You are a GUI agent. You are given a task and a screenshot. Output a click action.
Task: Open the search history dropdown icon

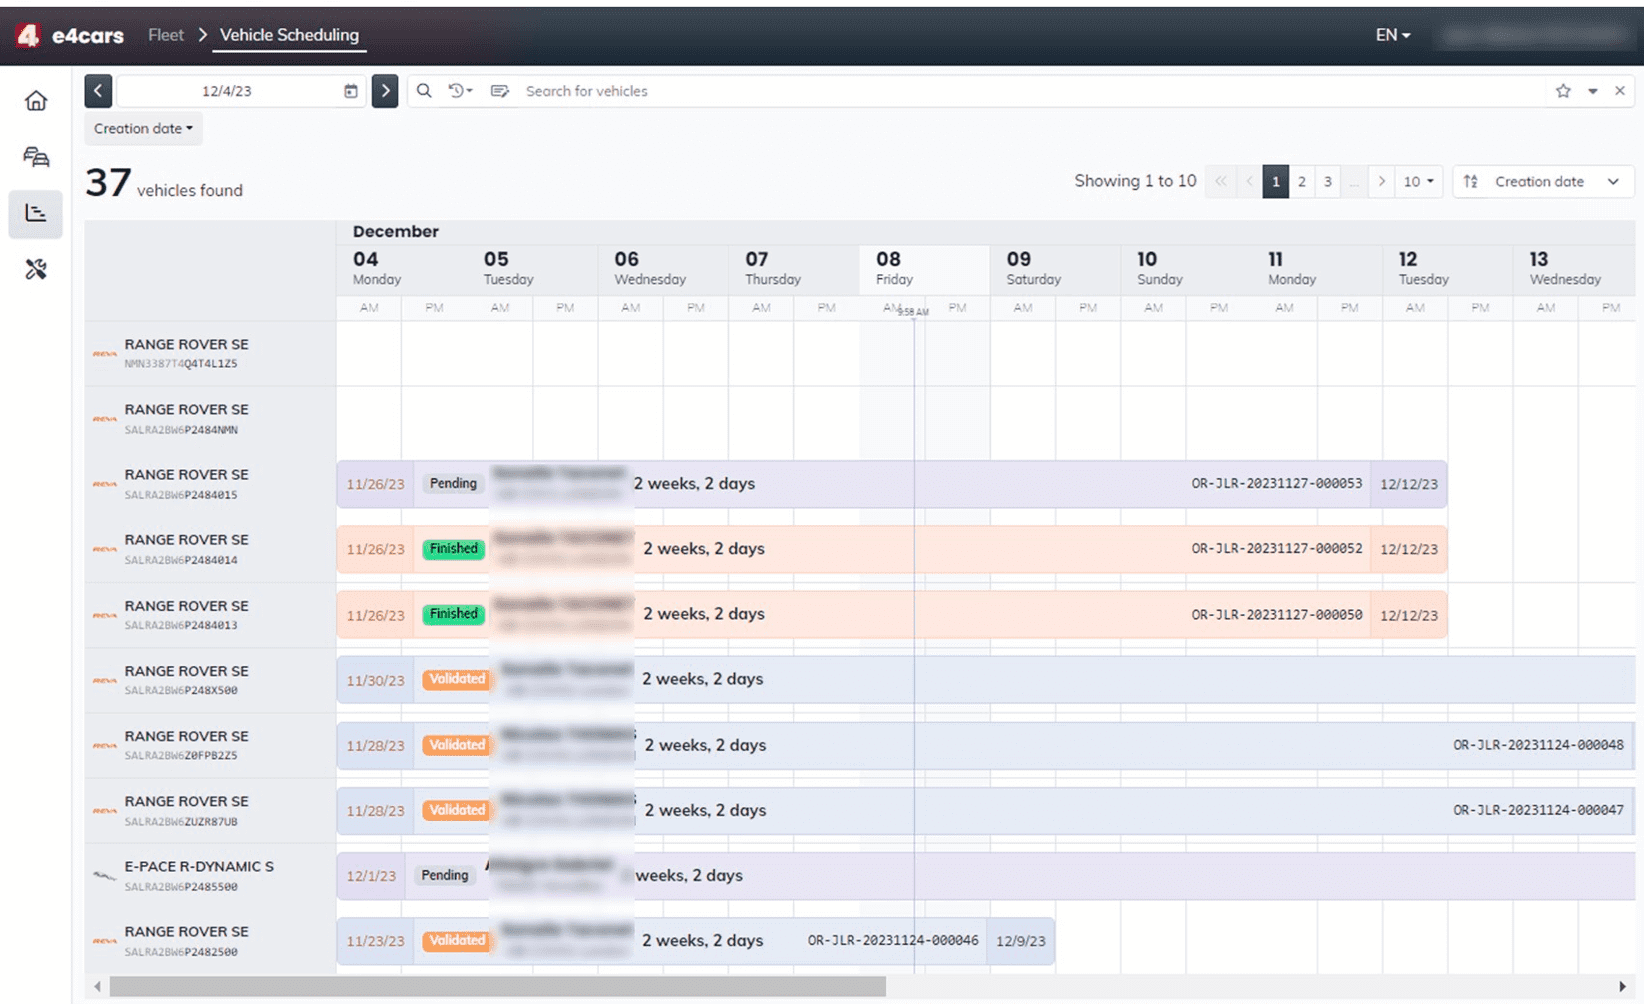click(460, 91)
